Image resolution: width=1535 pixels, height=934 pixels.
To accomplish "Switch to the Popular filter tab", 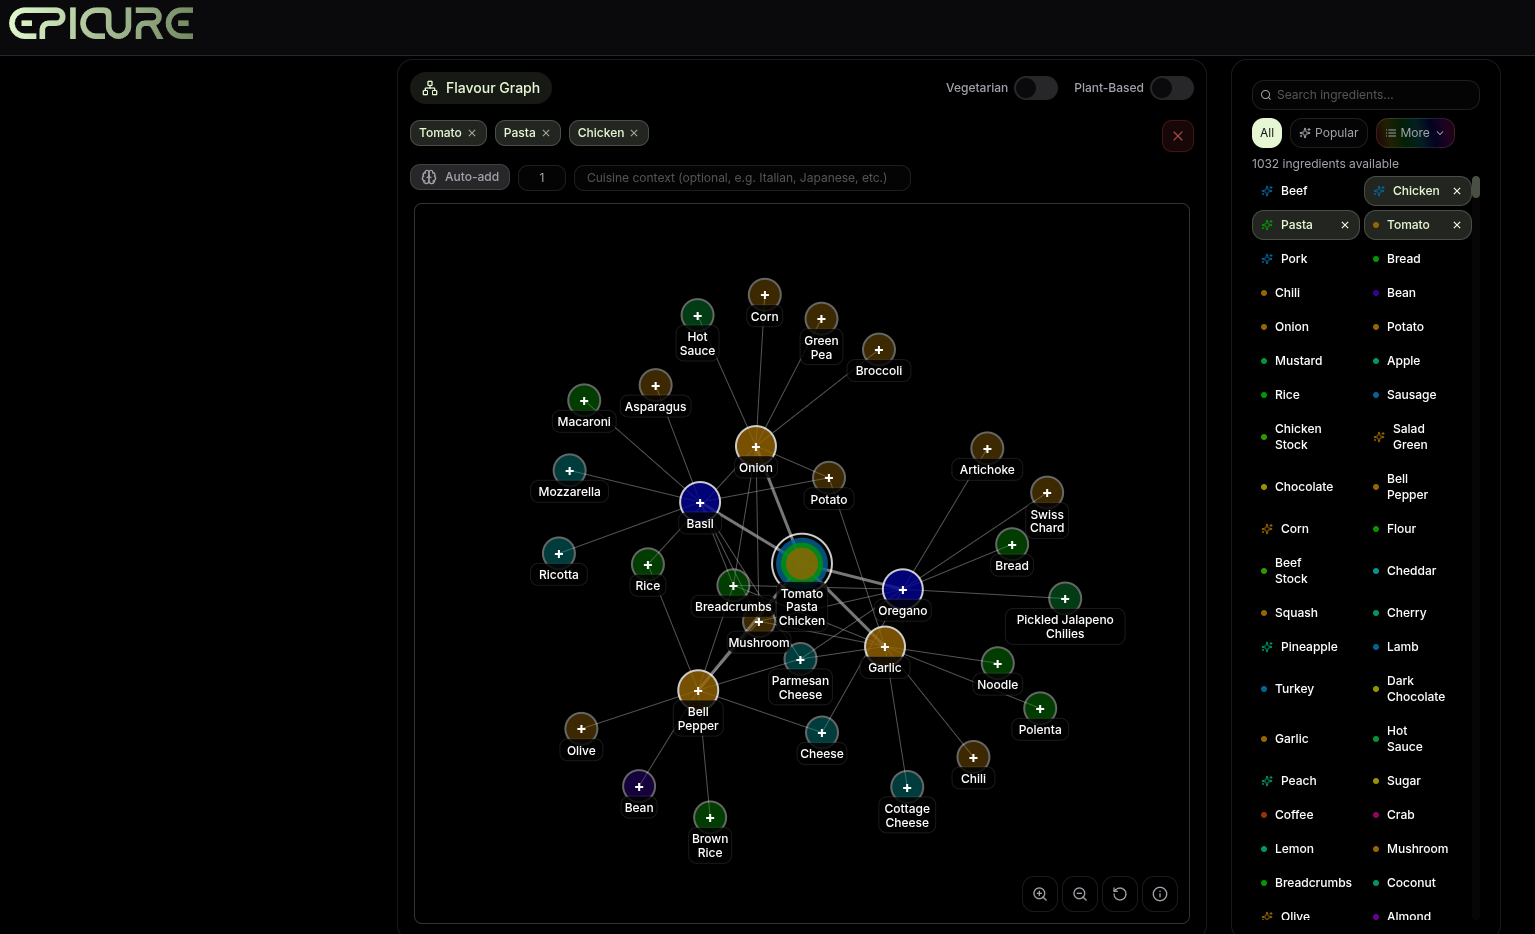I will (1328, 133).
